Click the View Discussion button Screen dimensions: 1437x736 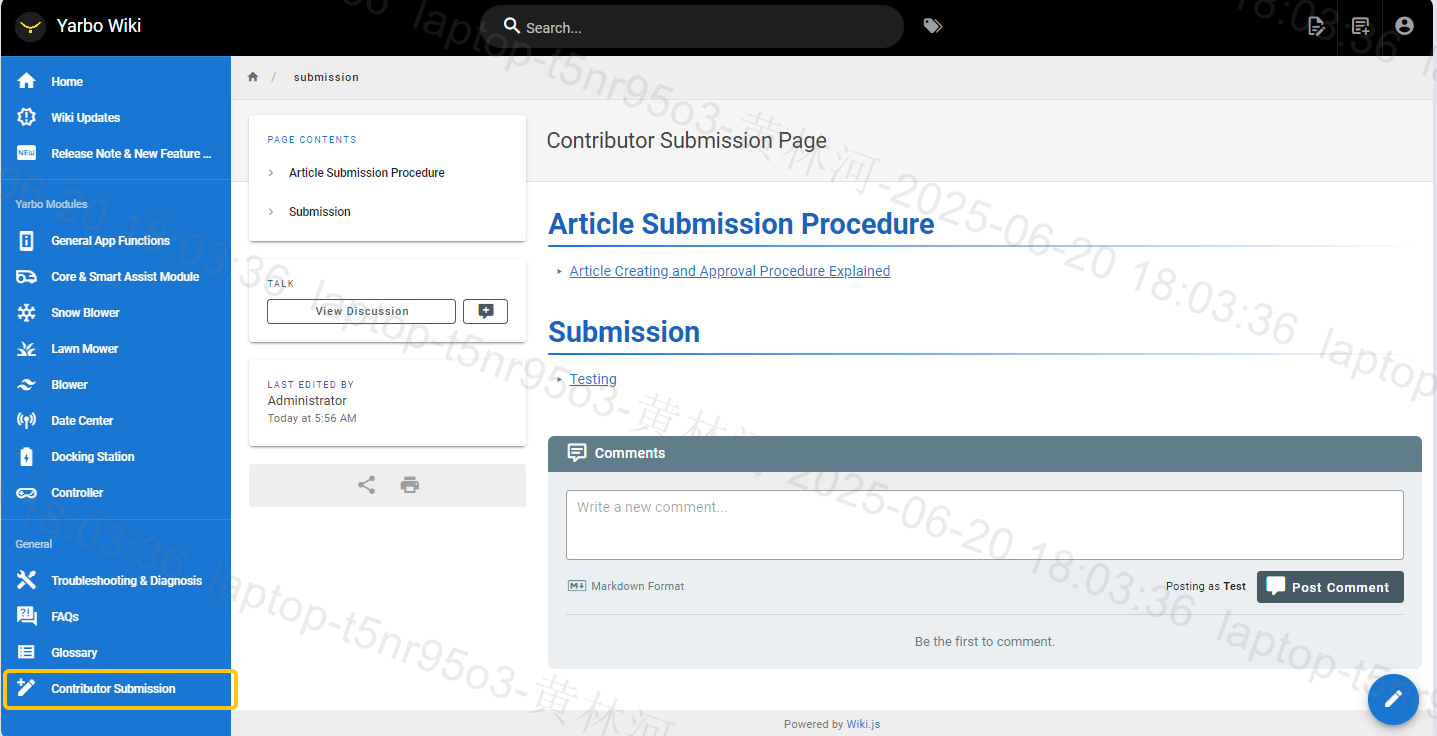click(361, 311)
